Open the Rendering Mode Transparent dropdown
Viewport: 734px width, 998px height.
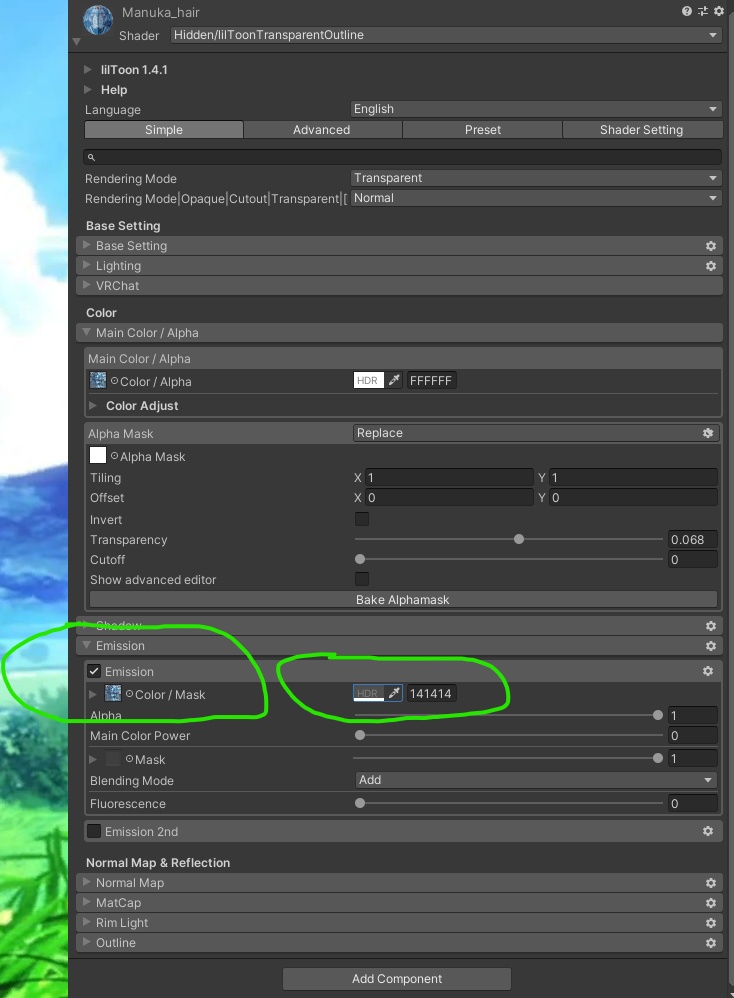click(536, 178)
